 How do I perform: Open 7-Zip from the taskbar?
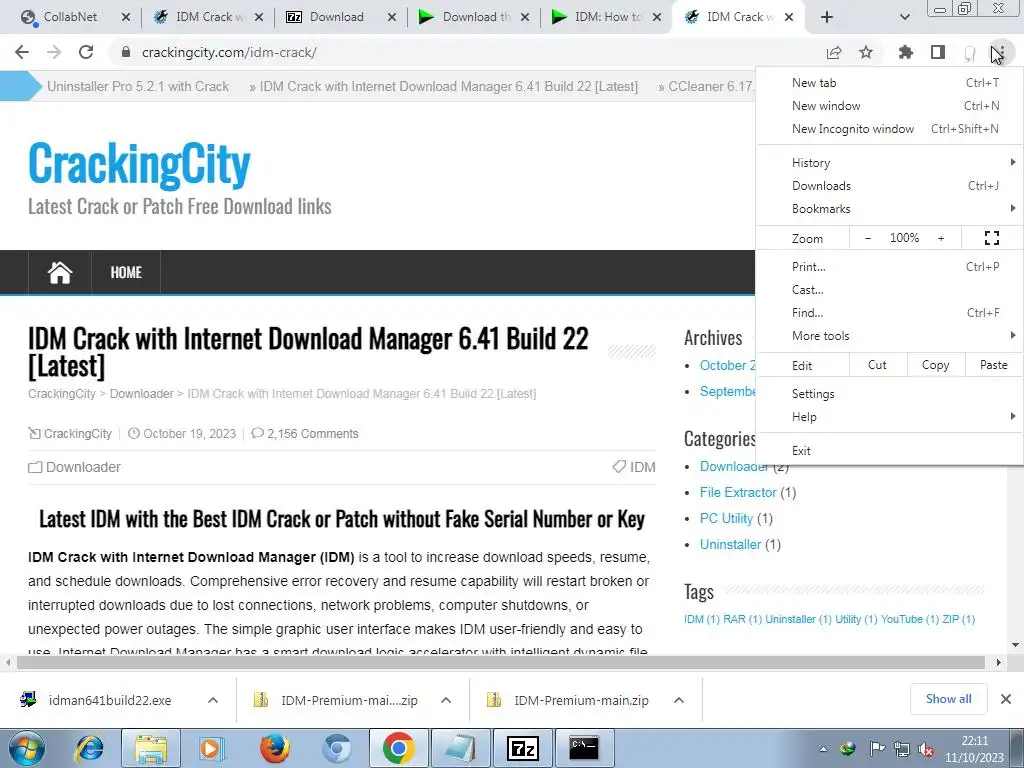coord(522,748)
